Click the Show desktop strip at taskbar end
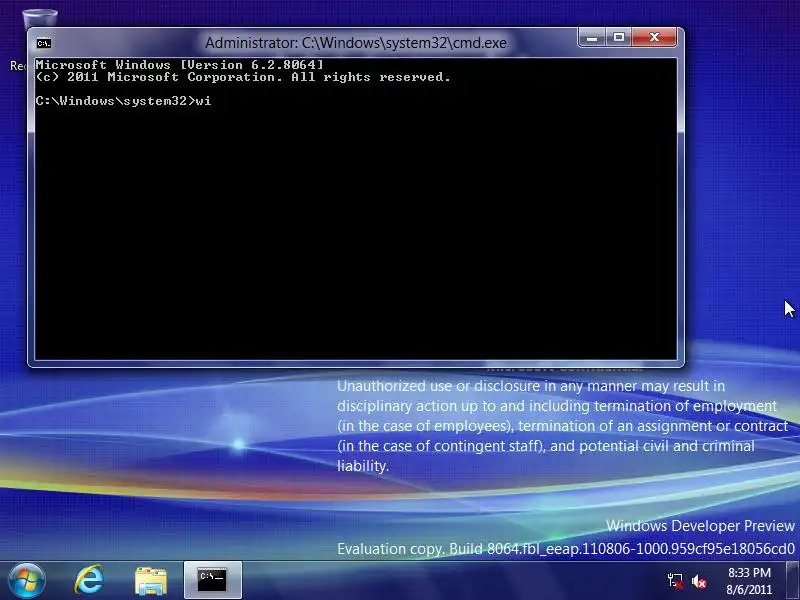The image size is (800, 600). tap(792, 581)
